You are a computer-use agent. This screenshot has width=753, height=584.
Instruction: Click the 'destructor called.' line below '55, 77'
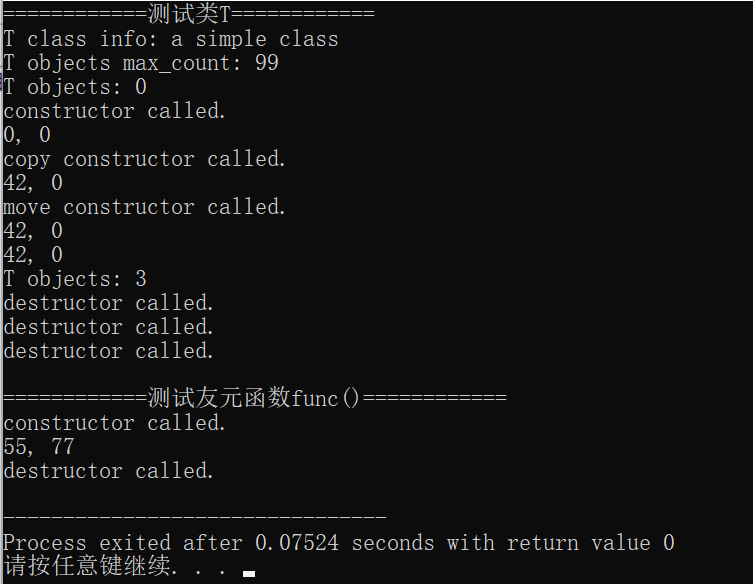coord(109,471)
